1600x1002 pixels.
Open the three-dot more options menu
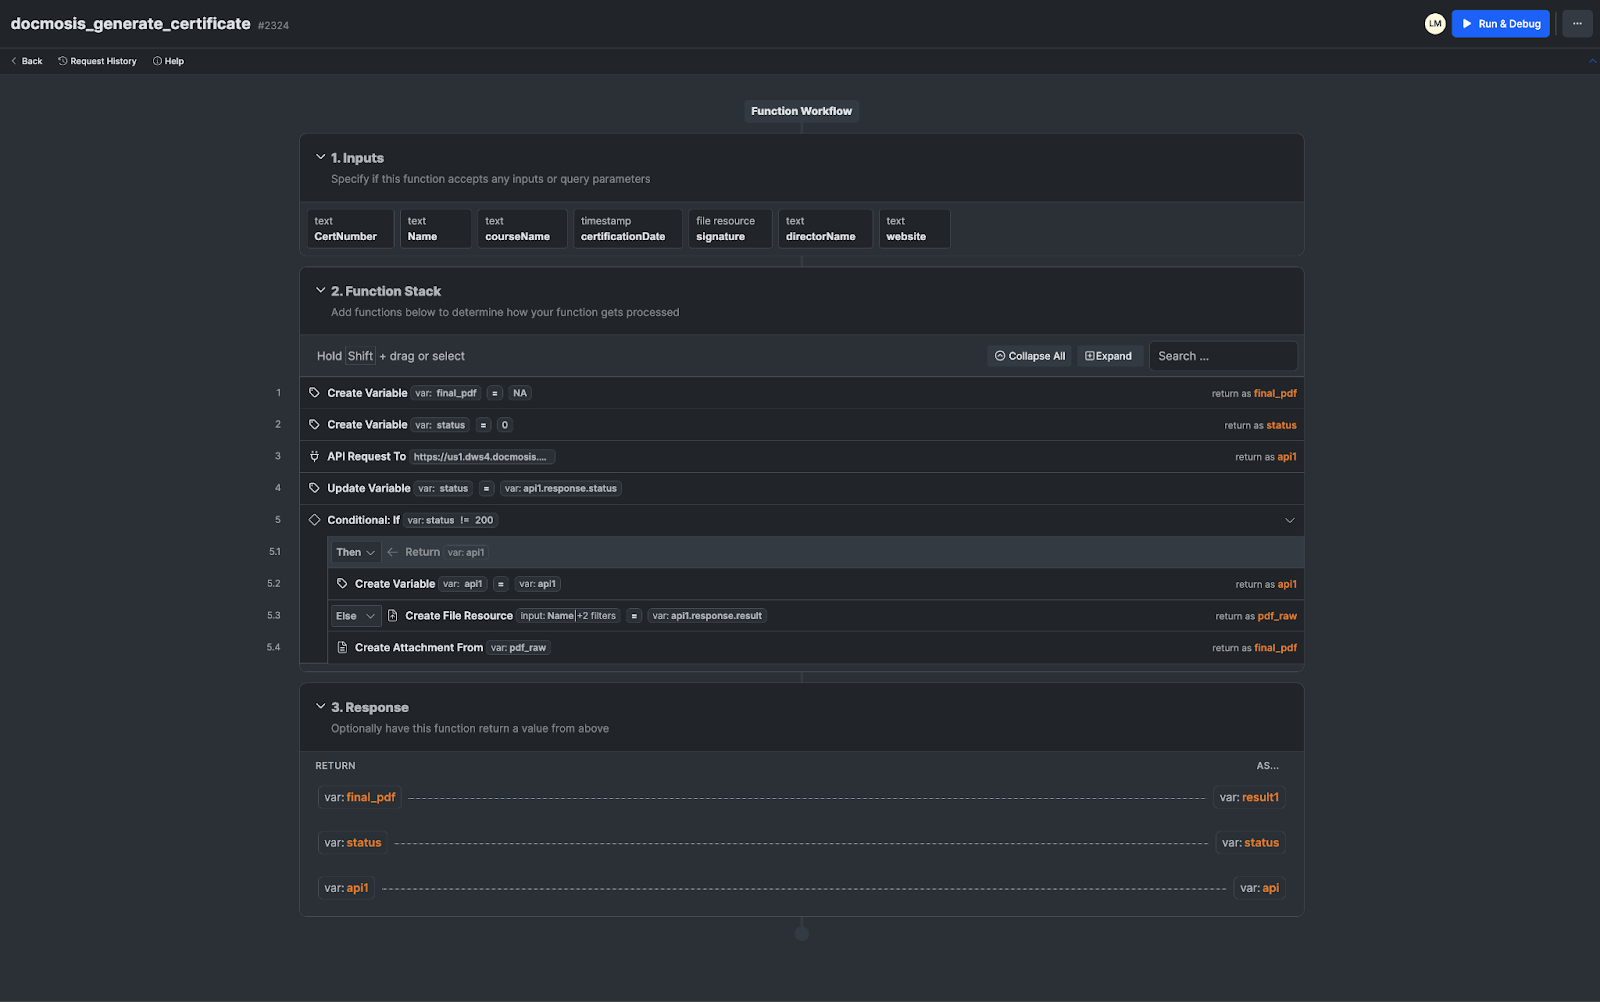coord(1577,24)
